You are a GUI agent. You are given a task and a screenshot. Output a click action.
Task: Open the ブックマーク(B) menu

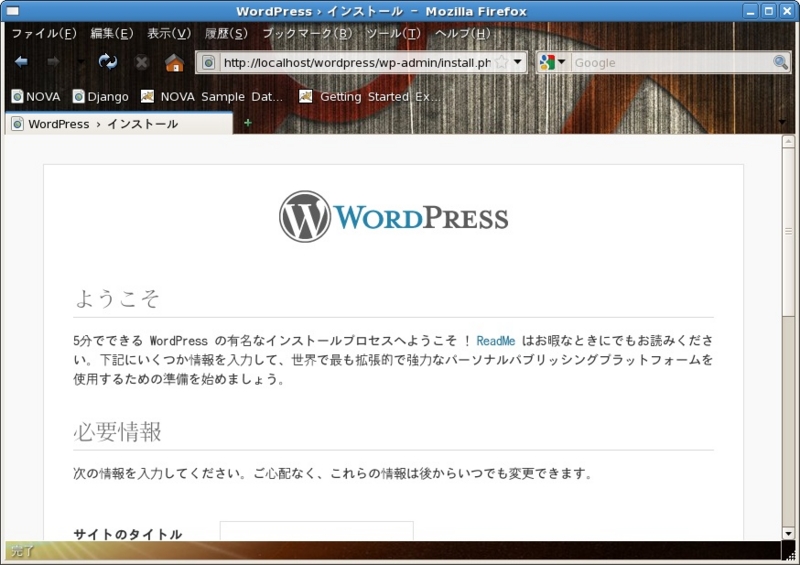(307, 34)
